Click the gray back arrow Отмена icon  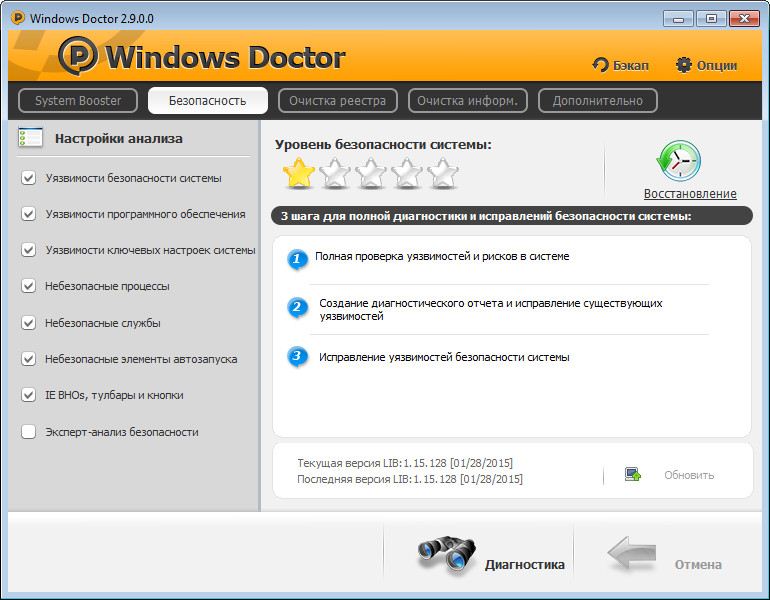pos(632,553)
